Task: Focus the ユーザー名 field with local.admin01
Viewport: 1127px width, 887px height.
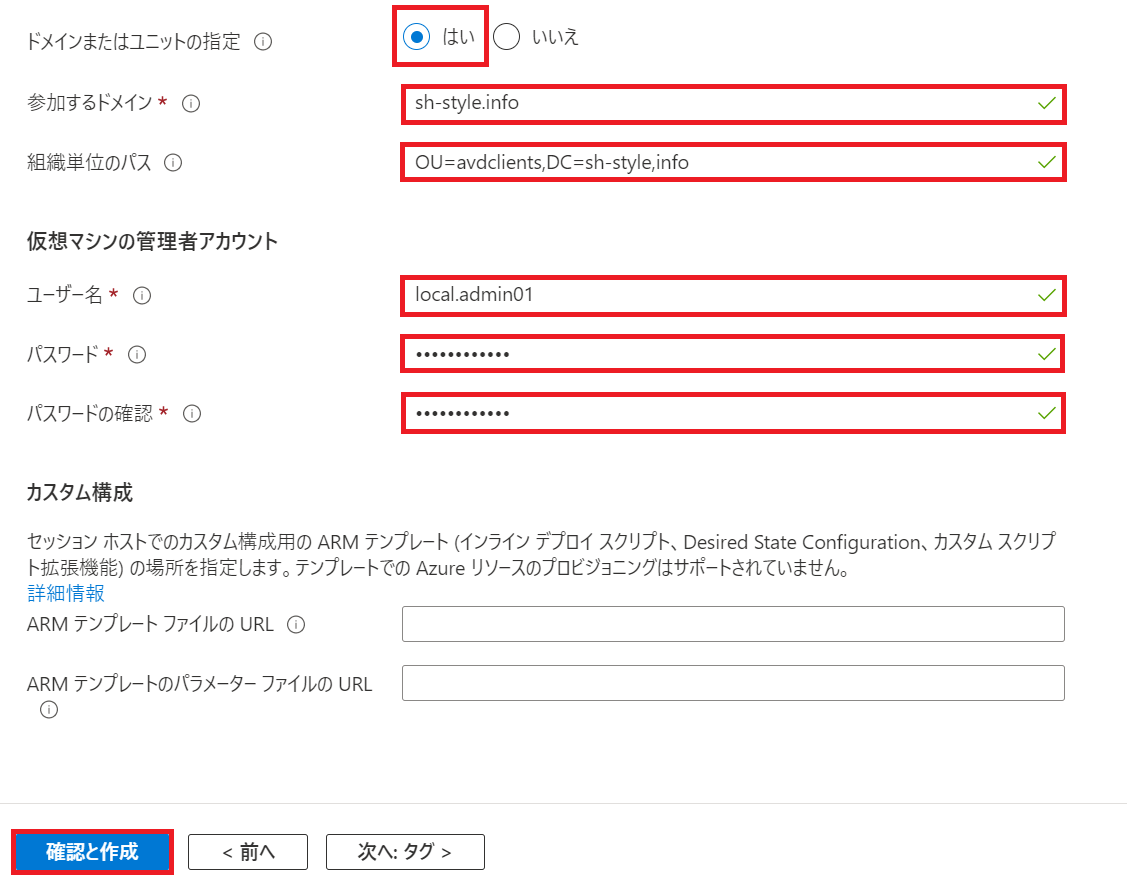Action: point(733,295)
